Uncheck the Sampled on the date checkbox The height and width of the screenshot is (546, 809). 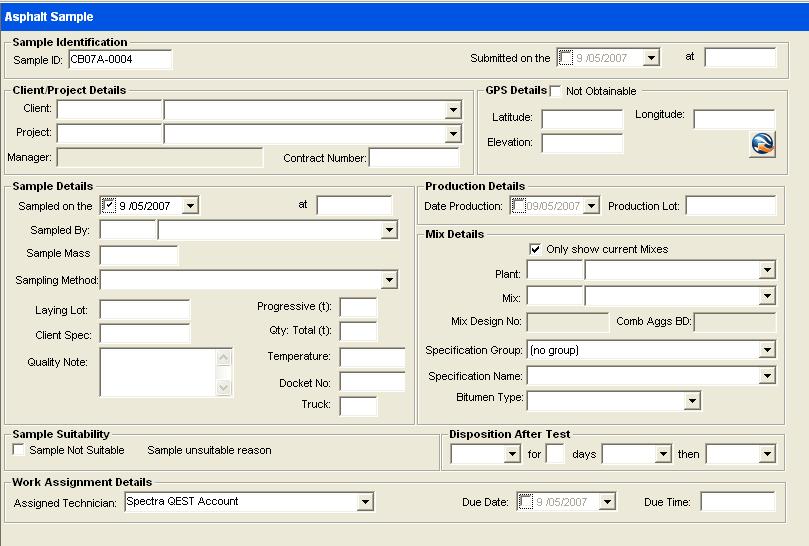point(109,206)
